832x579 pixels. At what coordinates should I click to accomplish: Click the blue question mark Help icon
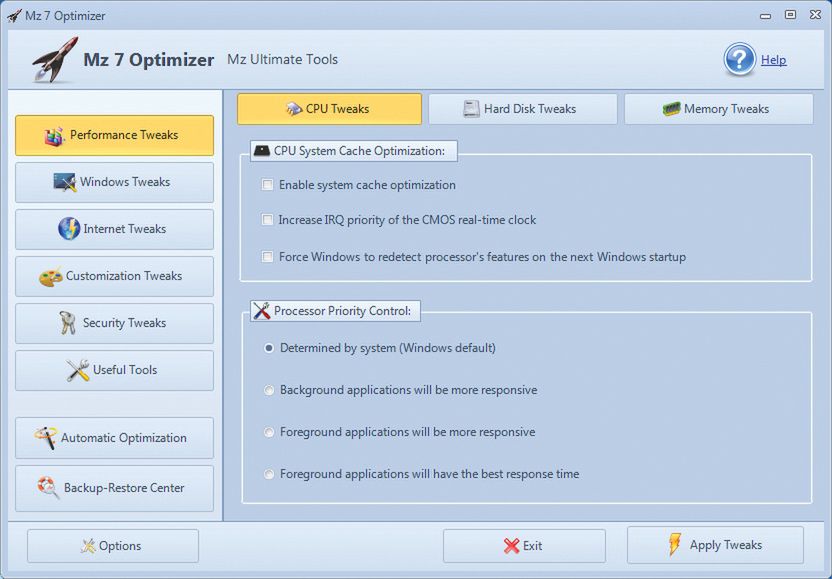coord(739,59)
